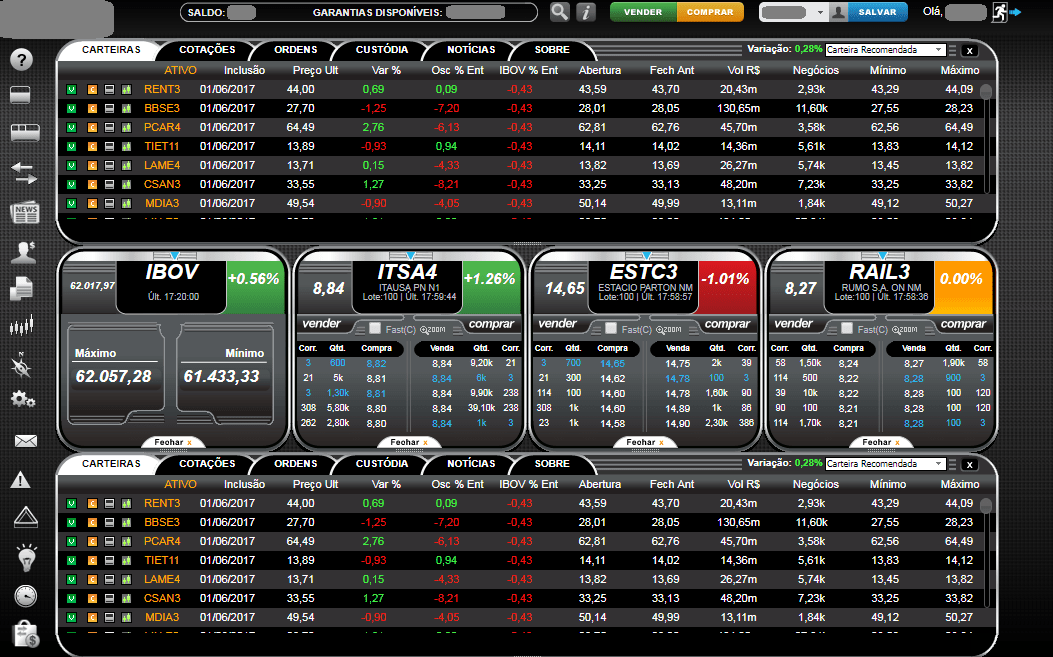
Task: Click the orange C buy icon beside BBSE3
Action: point(92,108)
